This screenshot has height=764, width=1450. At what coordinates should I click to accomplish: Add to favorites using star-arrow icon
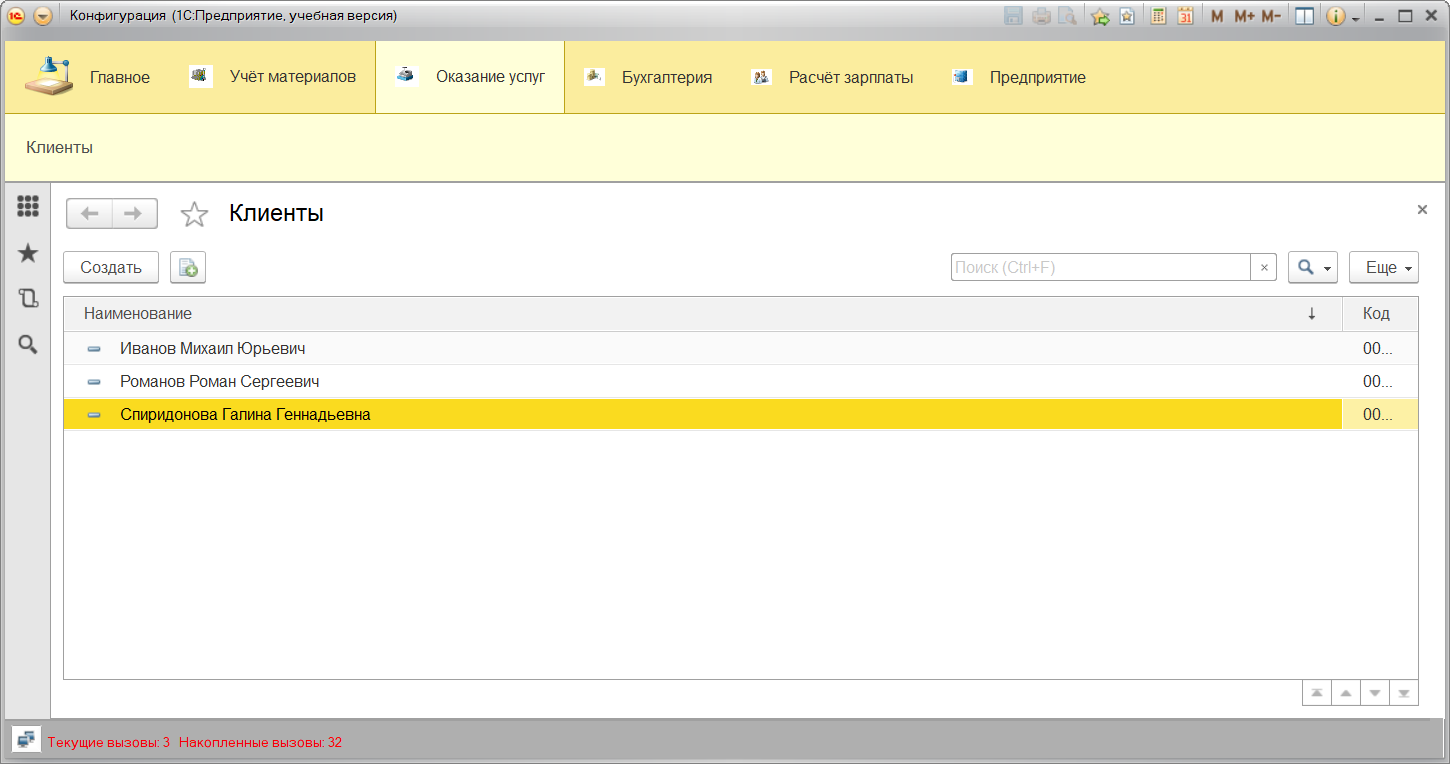(1100, 16)
